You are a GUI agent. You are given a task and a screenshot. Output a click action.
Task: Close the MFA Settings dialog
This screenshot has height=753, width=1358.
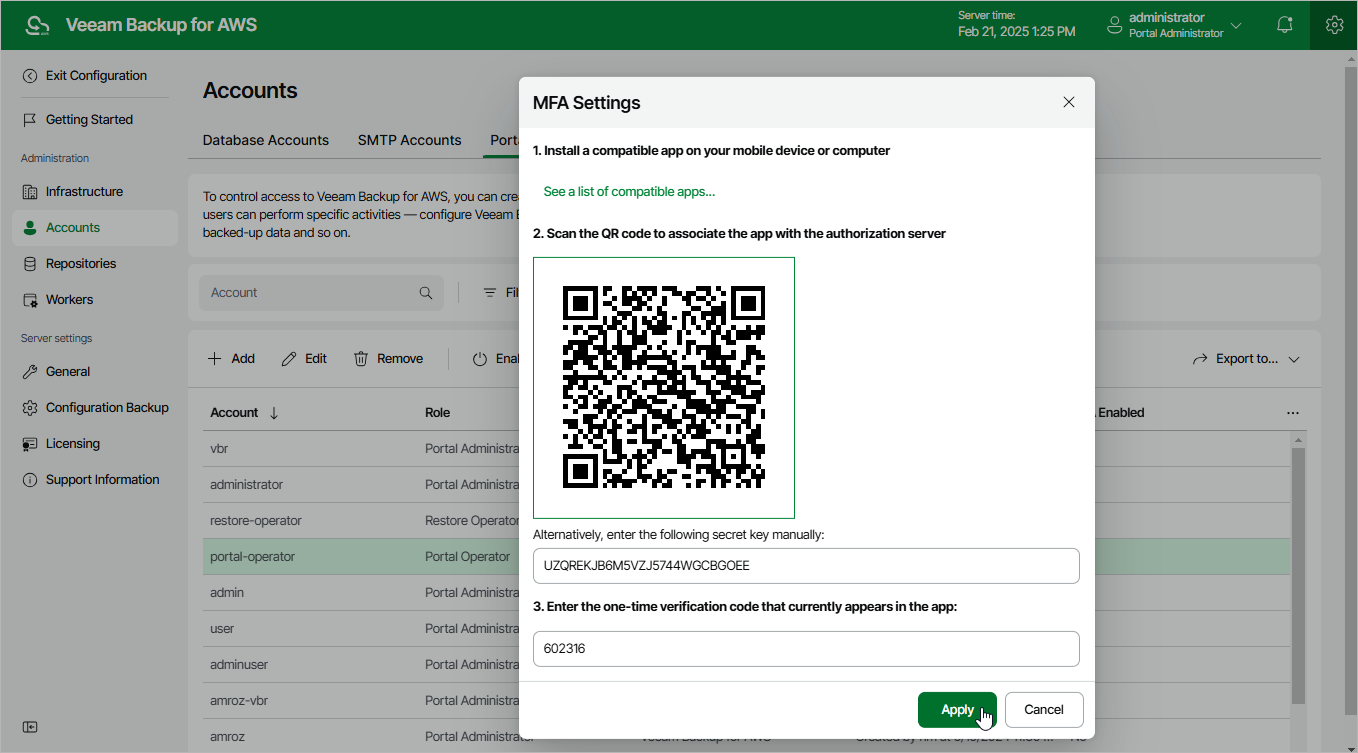click(x=1069, y=102)
